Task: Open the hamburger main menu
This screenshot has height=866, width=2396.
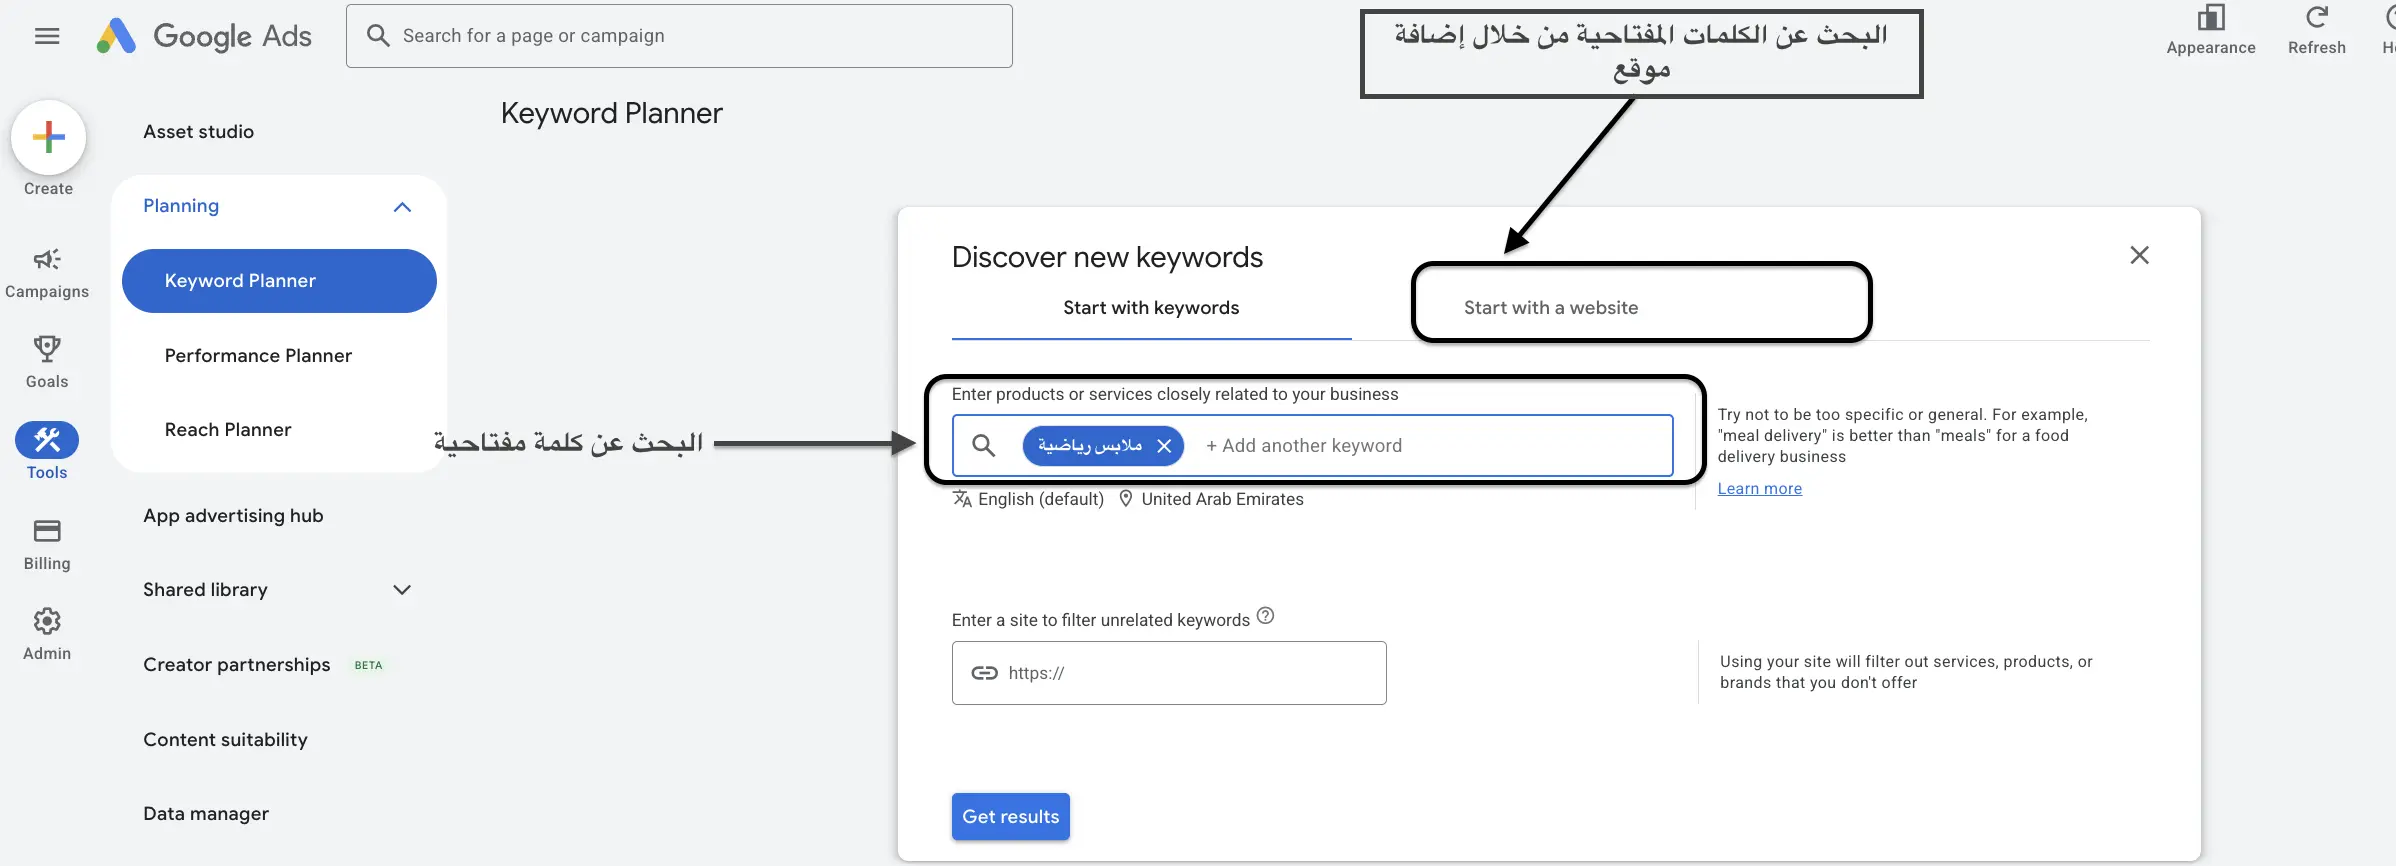Action: [x=47, y=36]
